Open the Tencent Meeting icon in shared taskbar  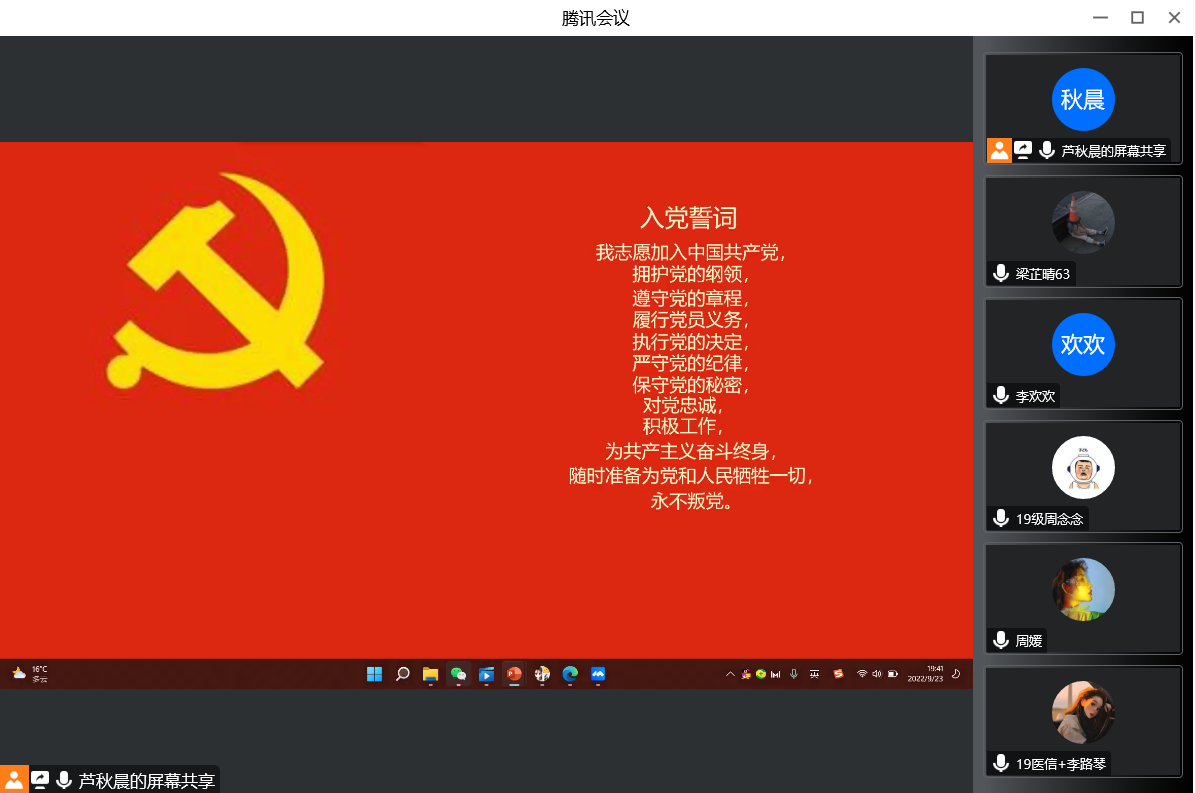click(598, 674)
